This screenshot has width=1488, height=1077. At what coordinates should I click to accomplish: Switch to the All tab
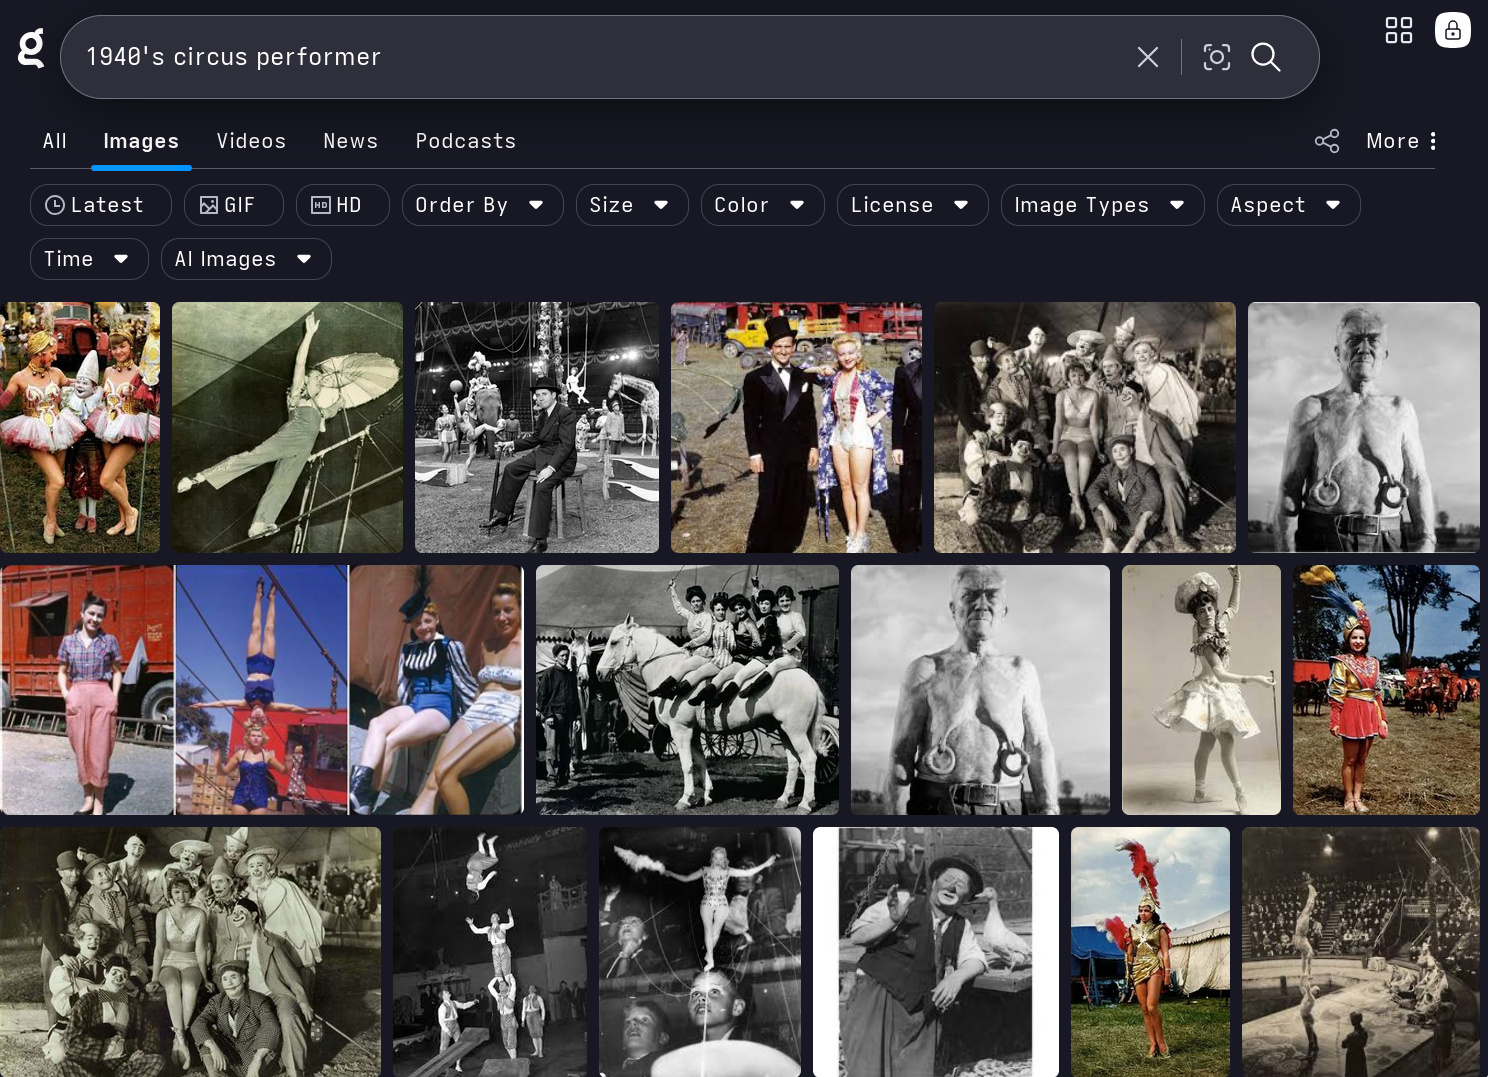click(x=55, y=141)
